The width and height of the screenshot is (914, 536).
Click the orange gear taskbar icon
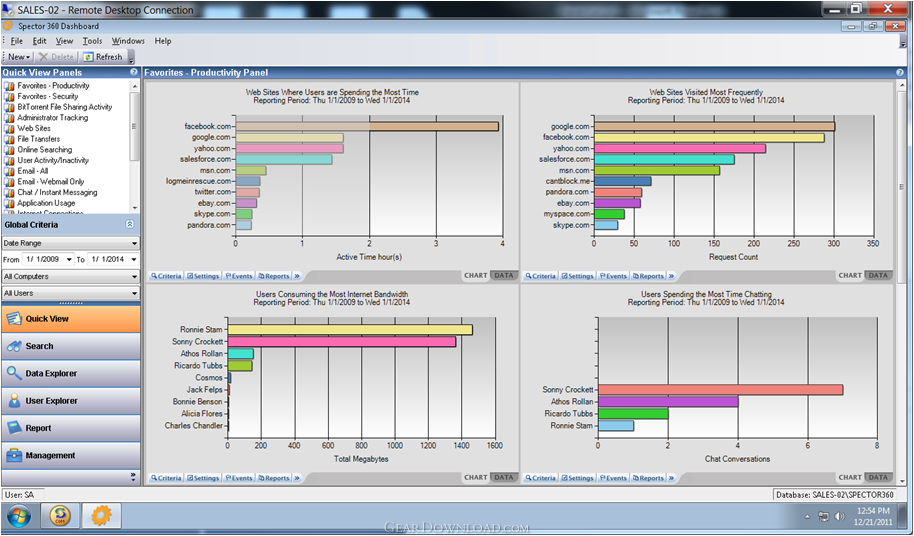tap(101, 516)
